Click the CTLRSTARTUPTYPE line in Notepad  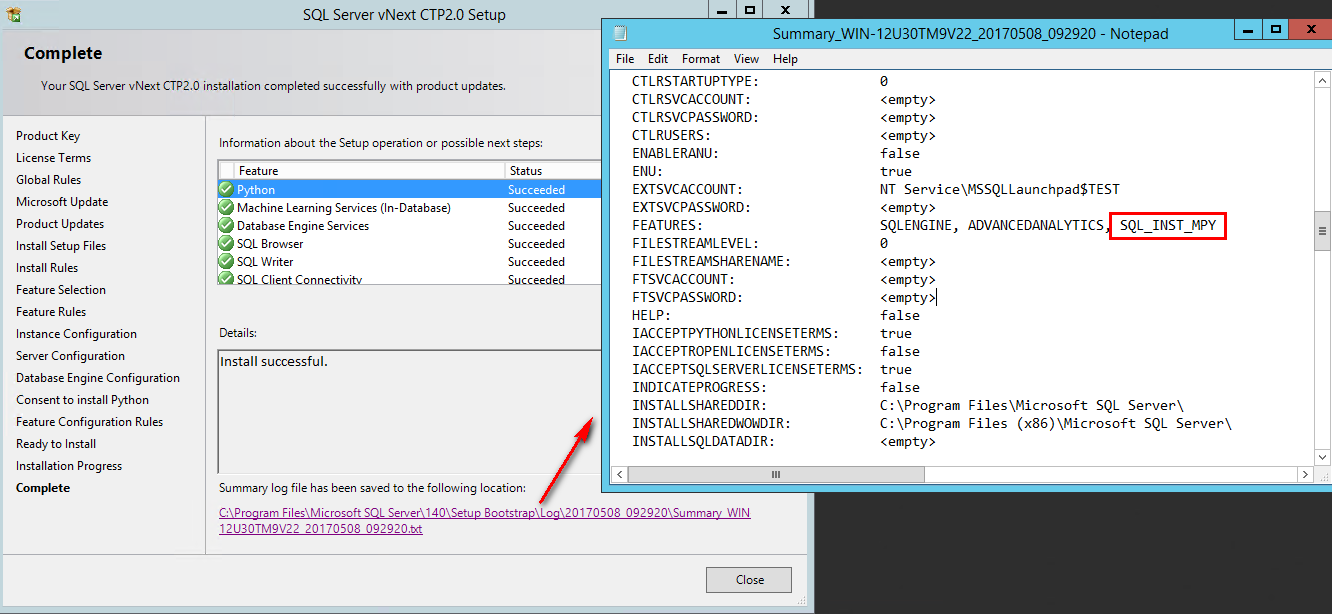tap(760, 81)
